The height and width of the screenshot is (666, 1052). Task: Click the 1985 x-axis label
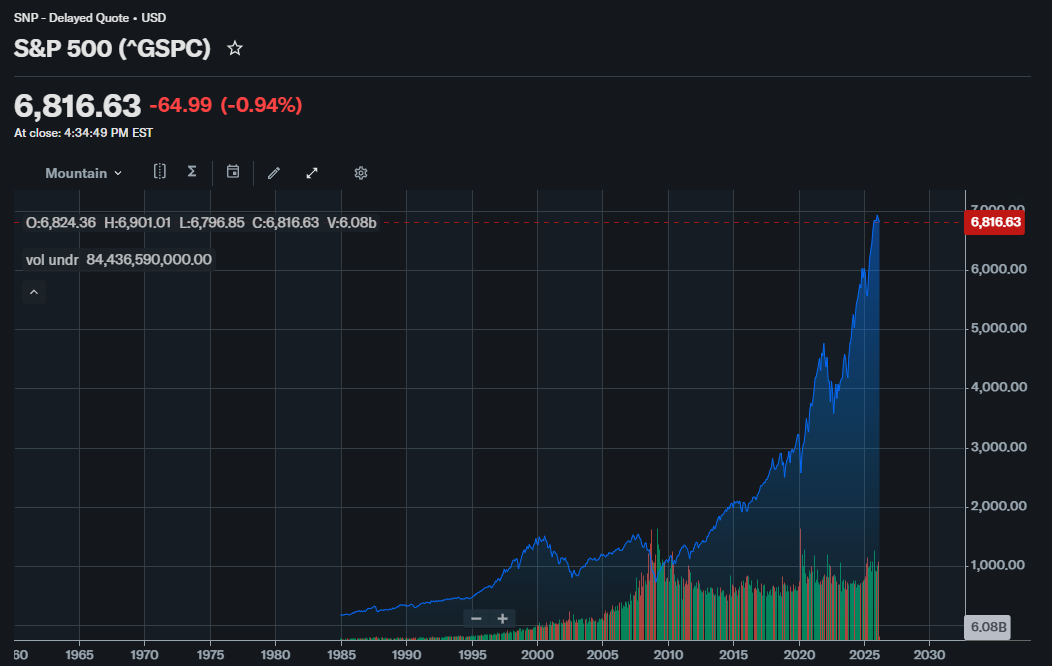click(341, 655)
